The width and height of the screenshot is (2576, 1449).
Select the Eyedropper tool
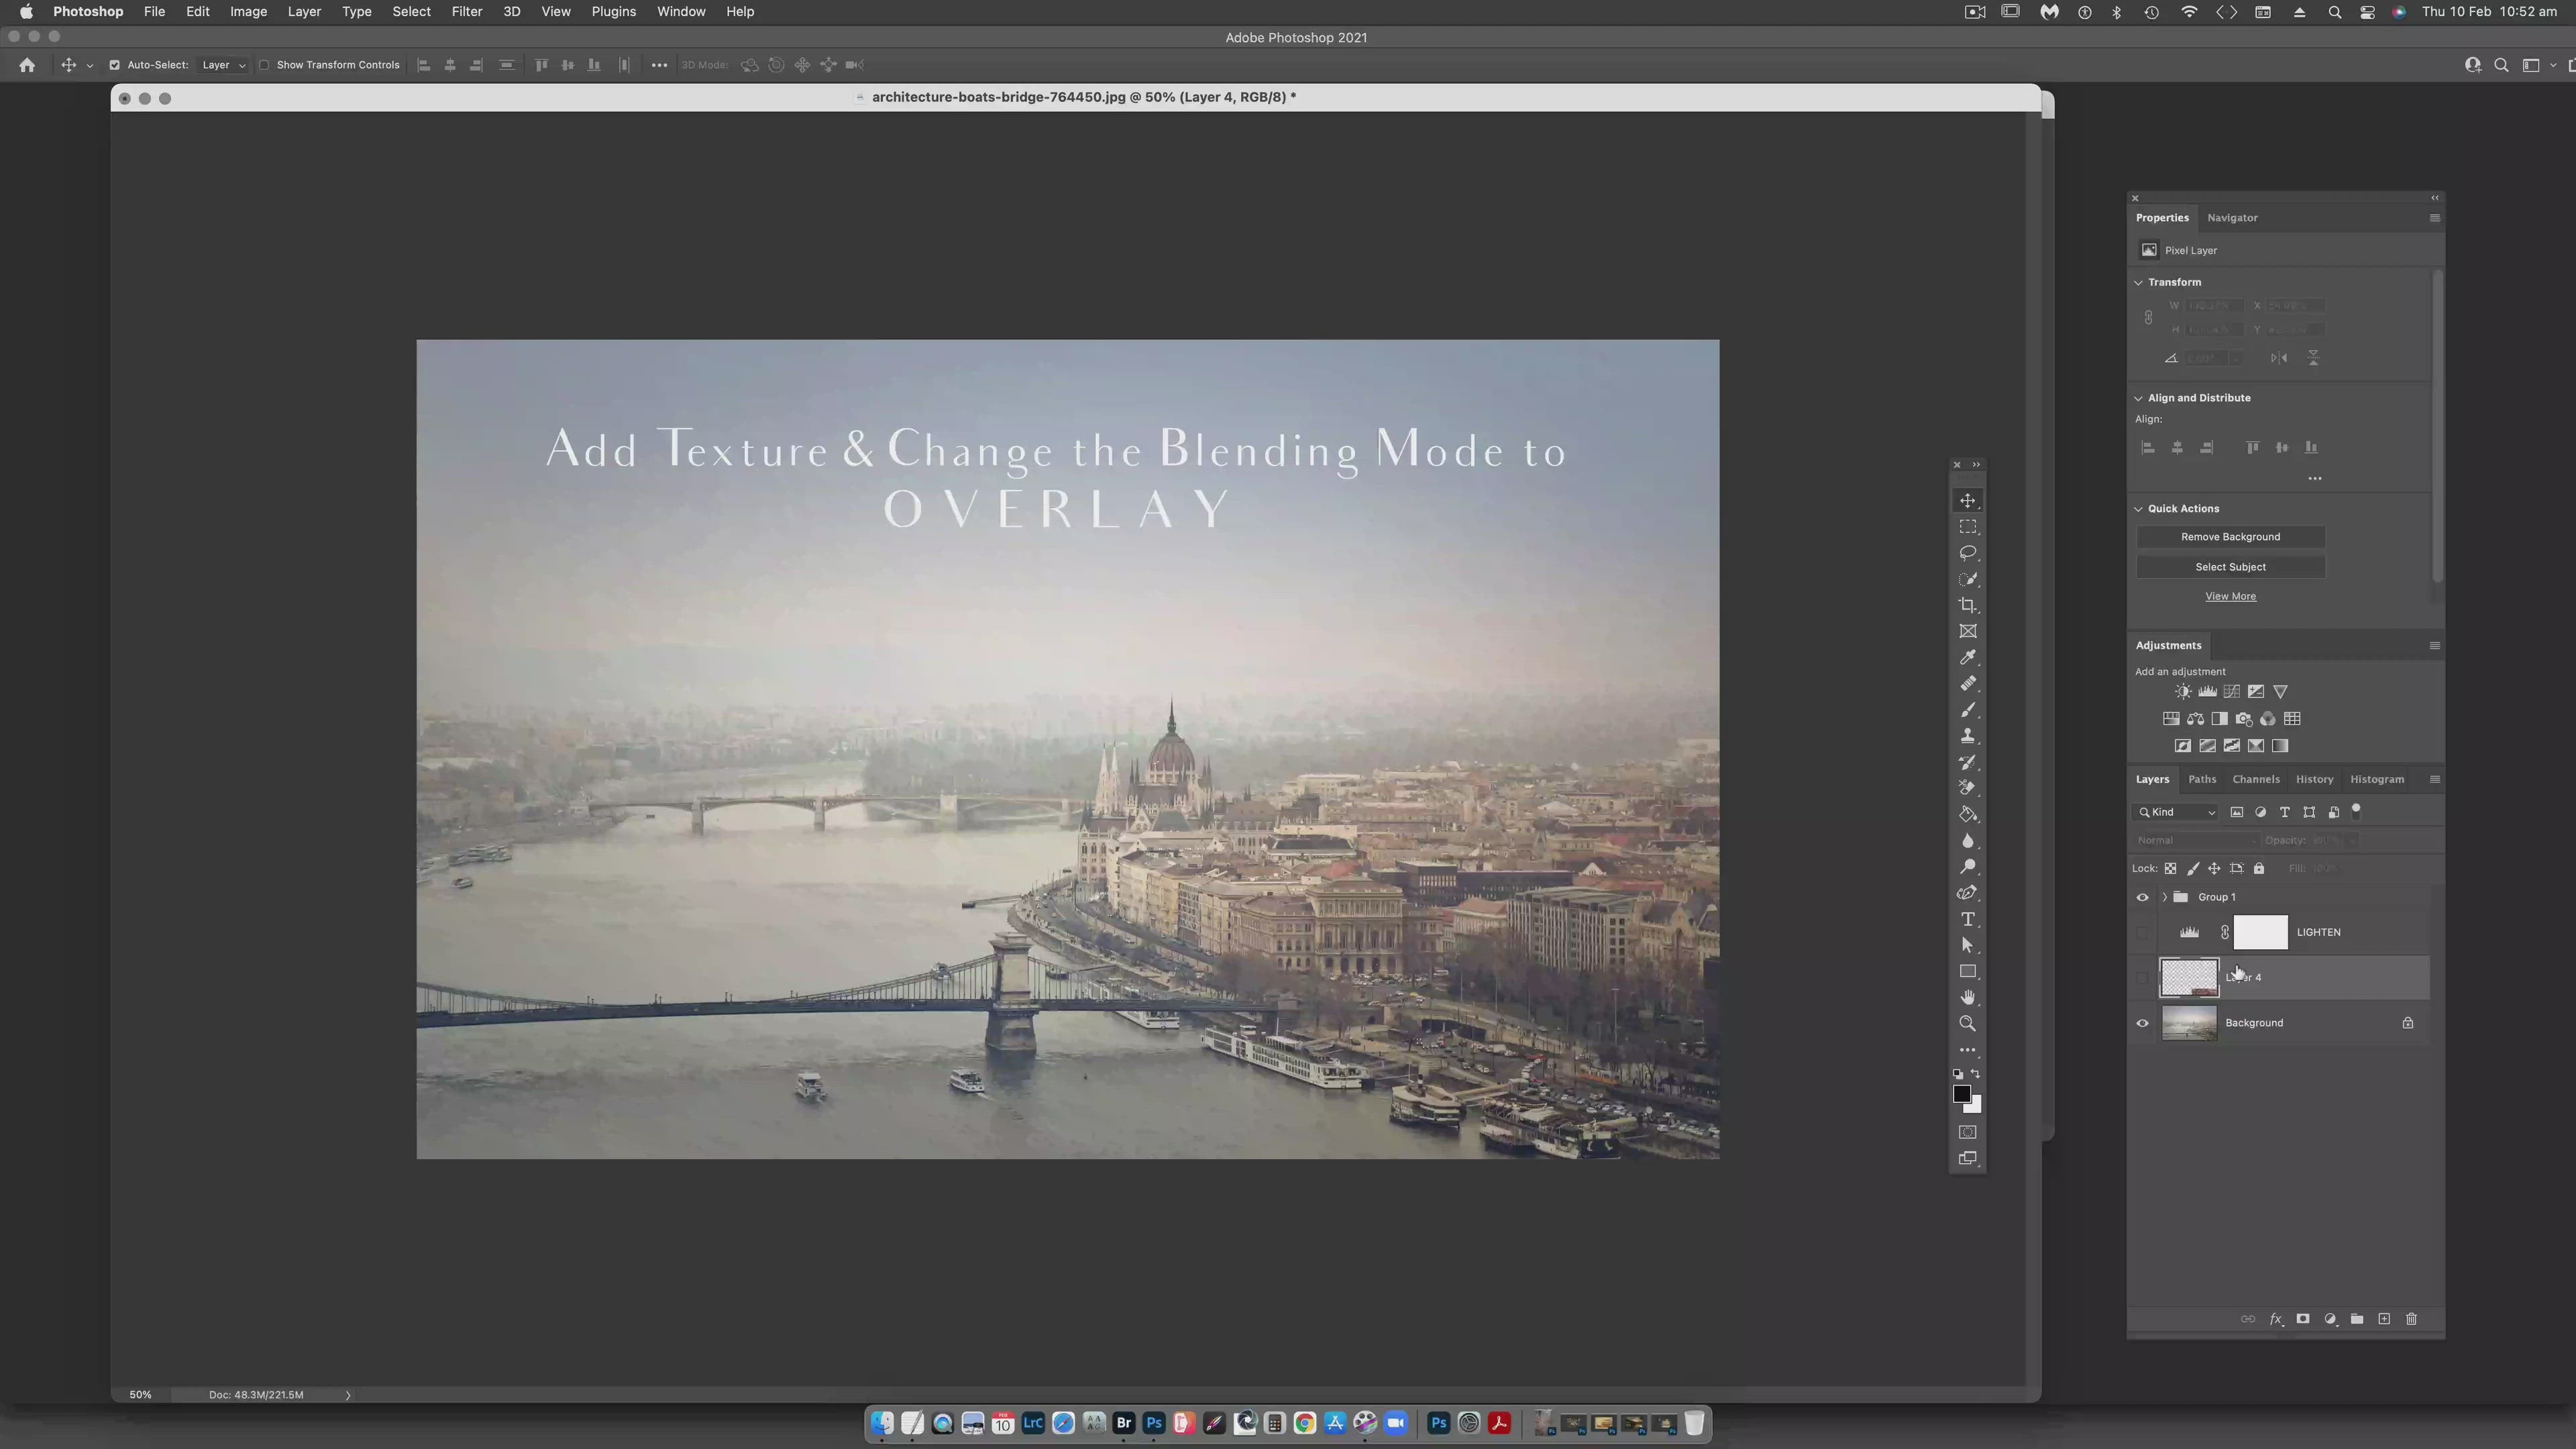1967,657
